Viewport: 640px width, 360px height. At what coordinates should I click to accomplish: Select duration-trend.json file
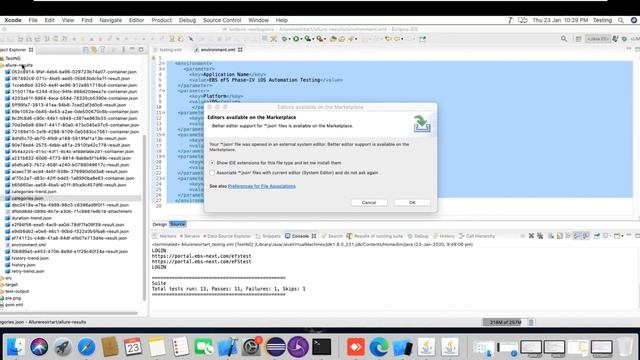(31, 218)
